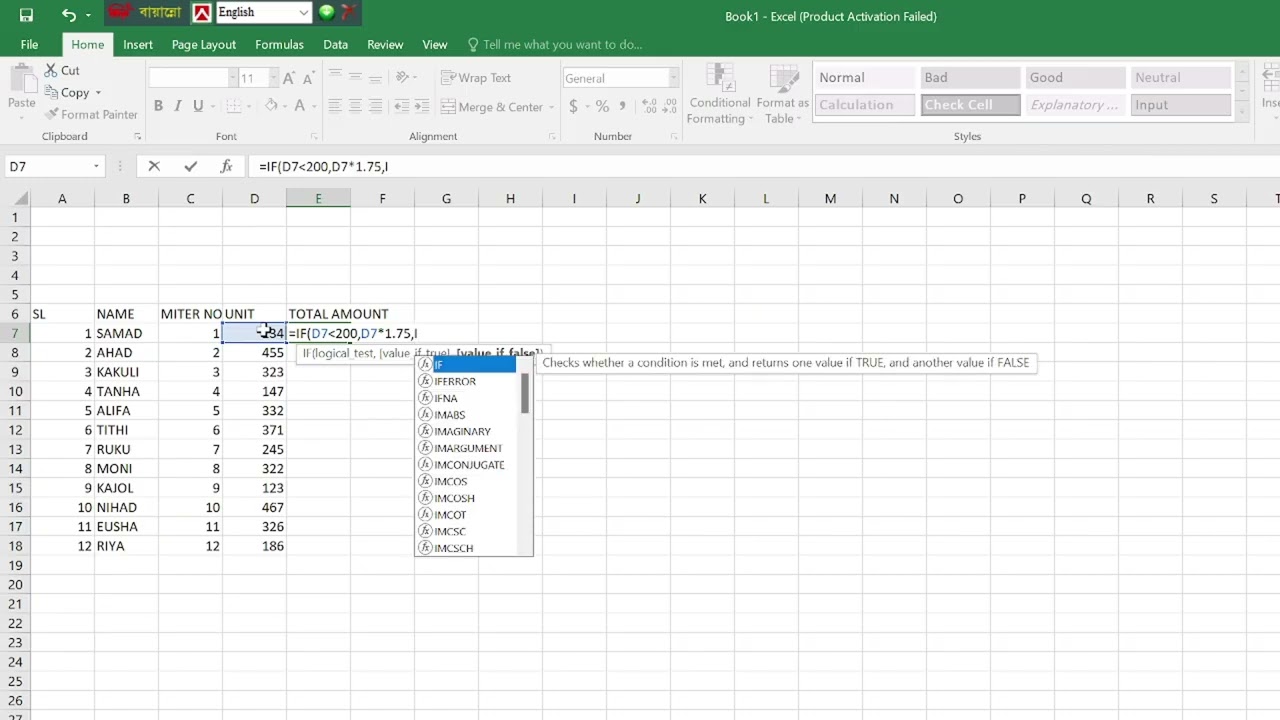The width and height of the screenshot is (1280, 720).
Task: Click the Orientation text angle icon
Action: pyautogui.click(x=402, y=77)
